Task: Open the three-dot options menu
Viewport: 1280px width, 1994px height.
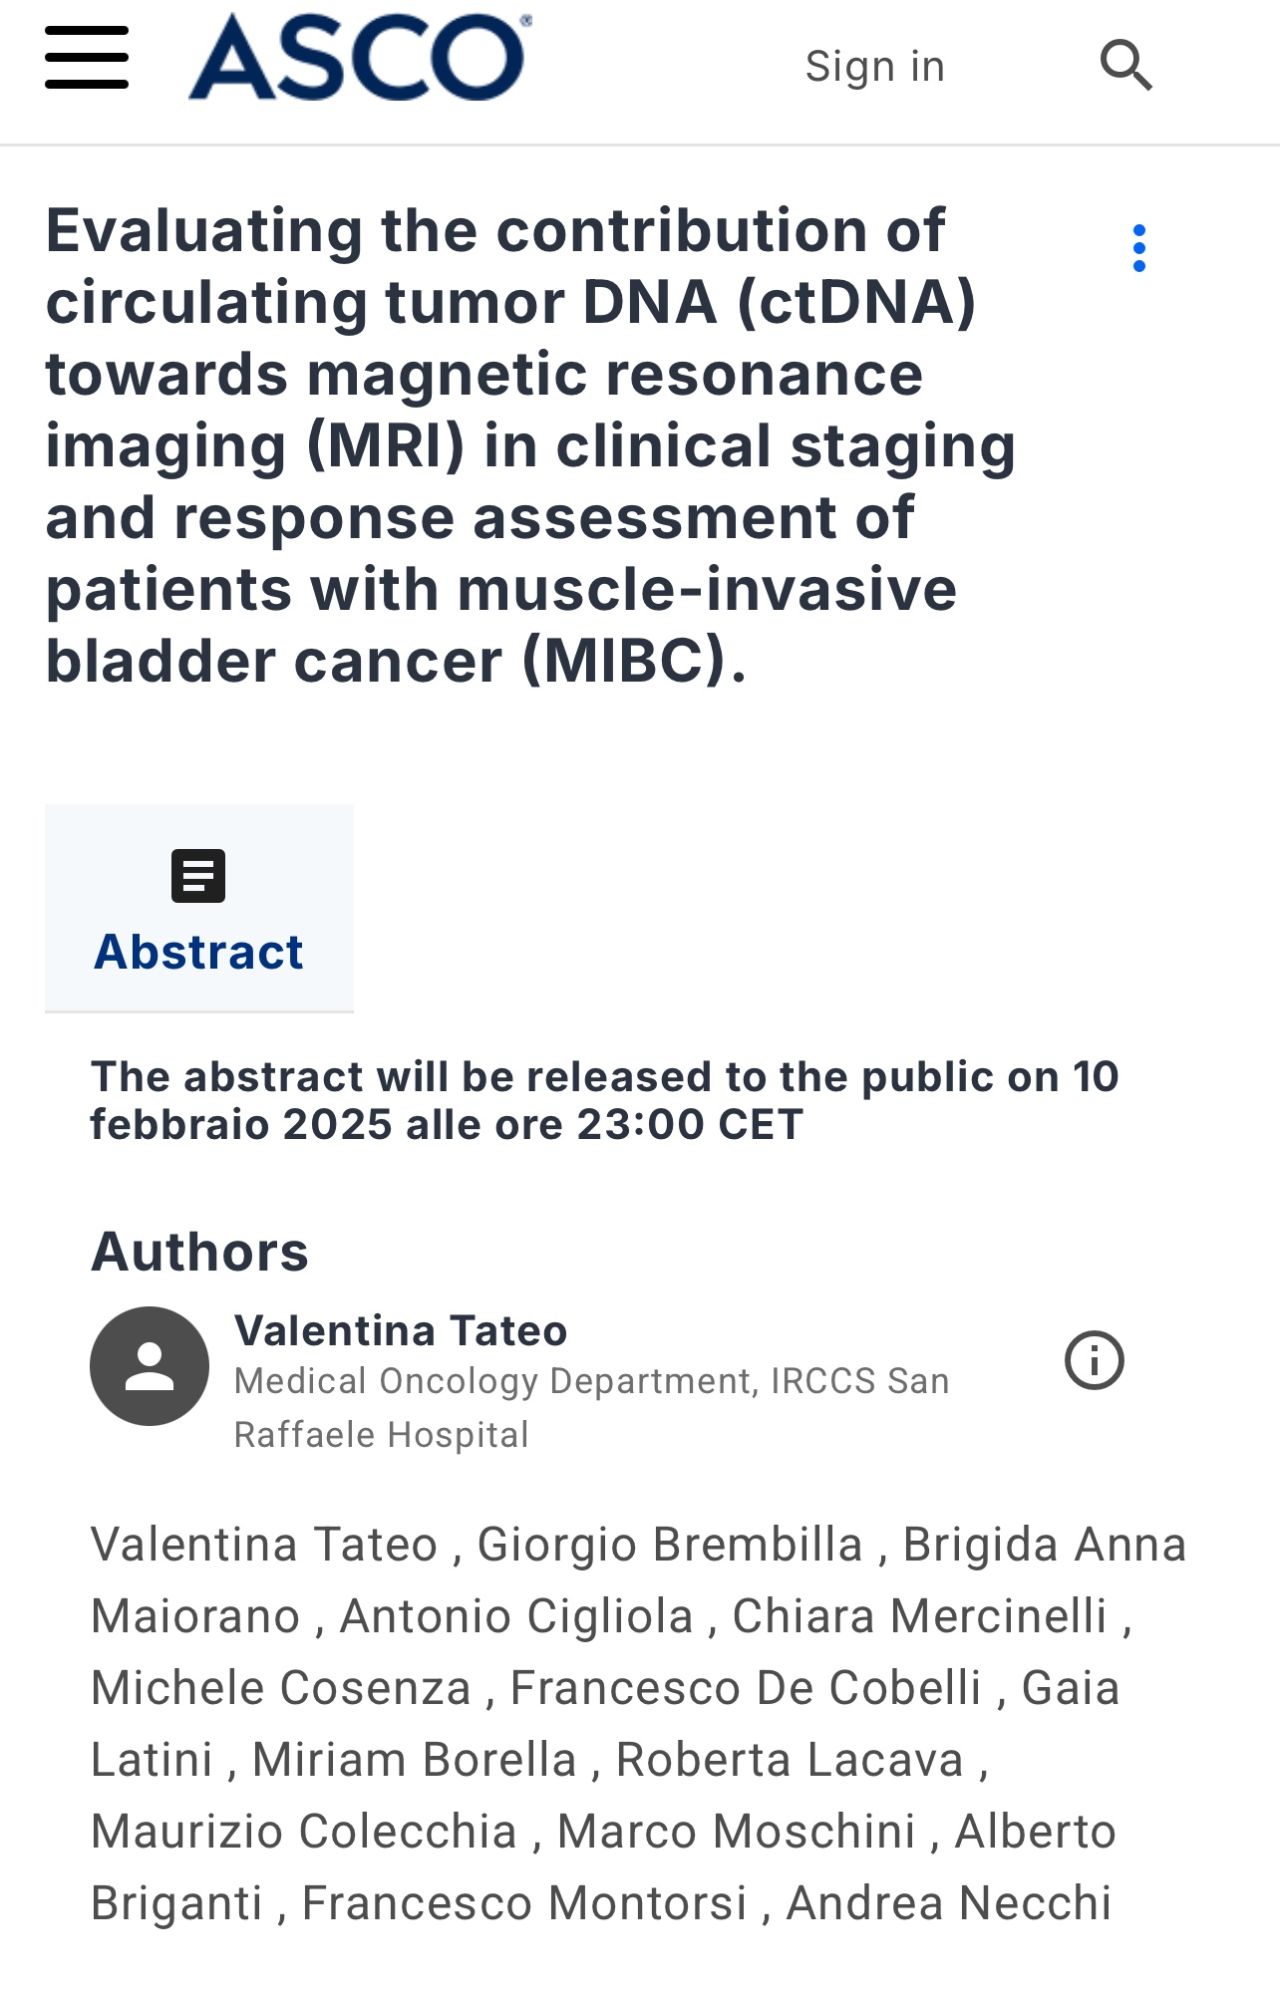Action: [1139, 248]
